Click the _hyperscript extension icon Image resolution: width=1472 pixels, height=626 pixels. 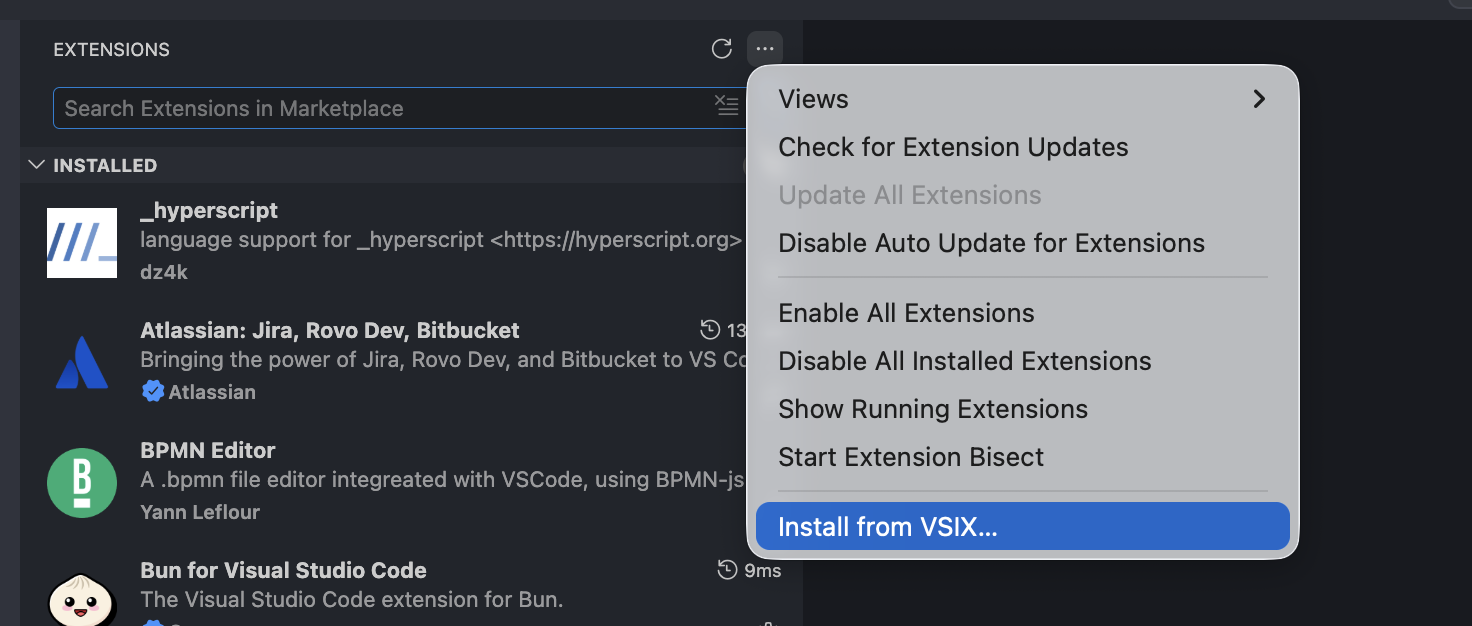point(82,242)
